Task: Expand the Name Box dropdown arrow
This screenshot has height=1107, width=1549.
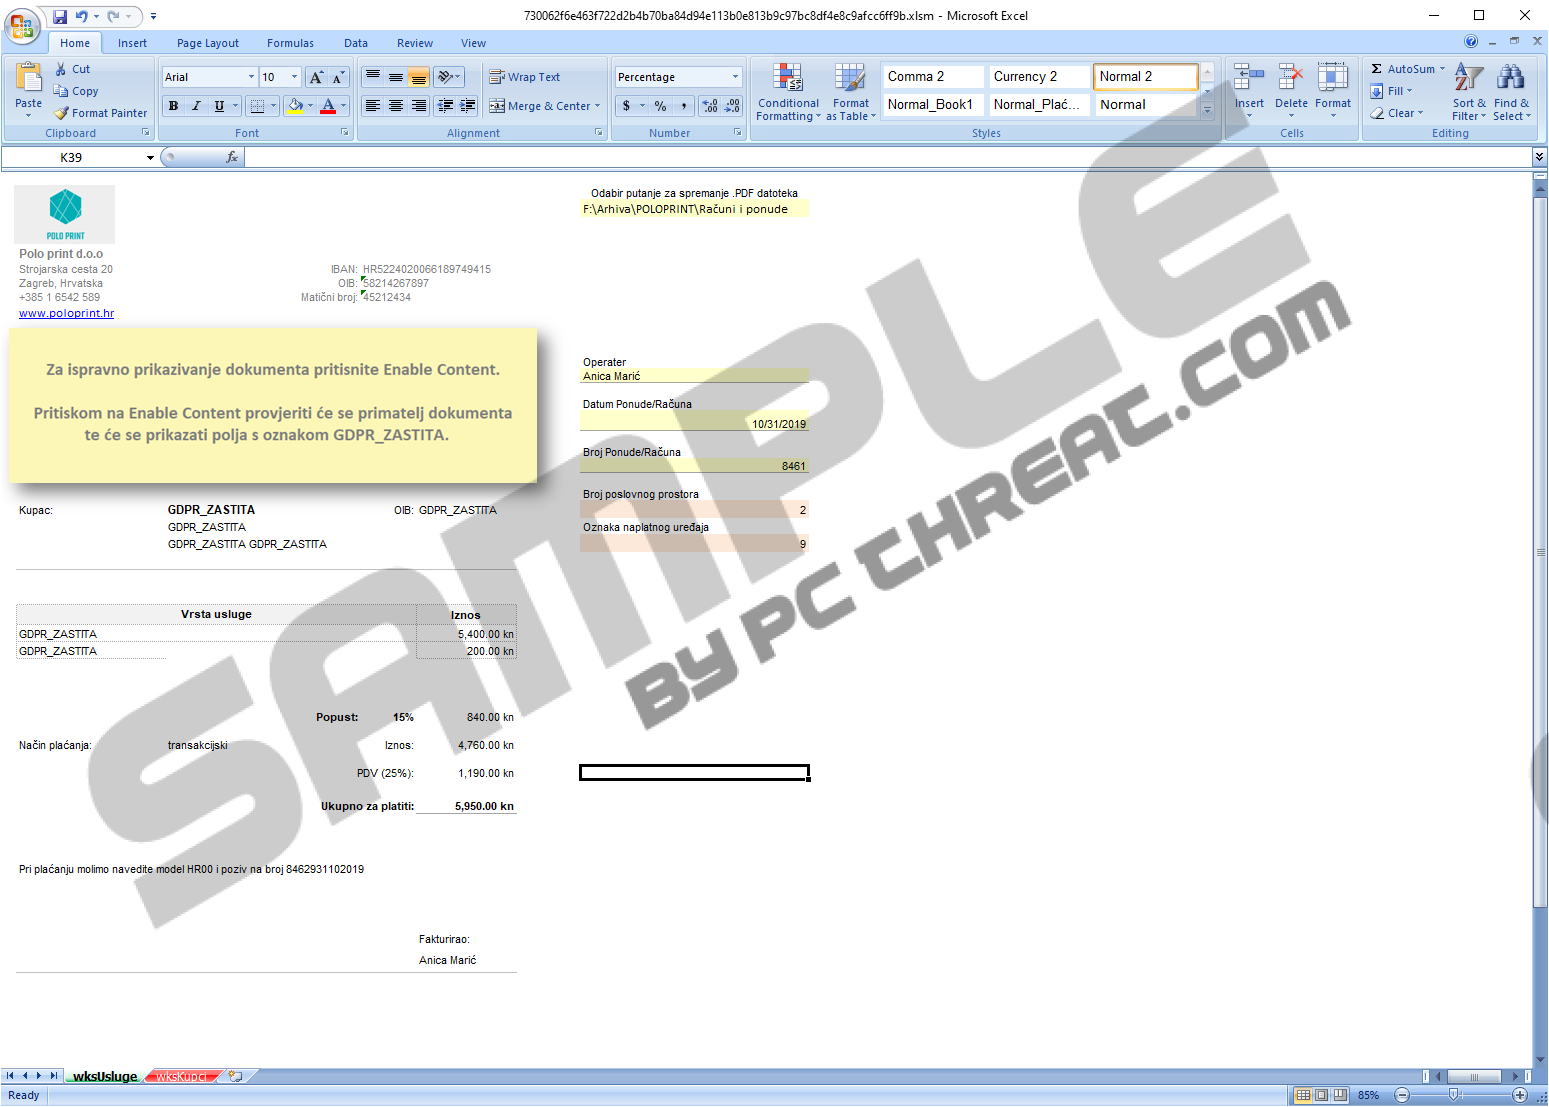Action: [150, 158]
